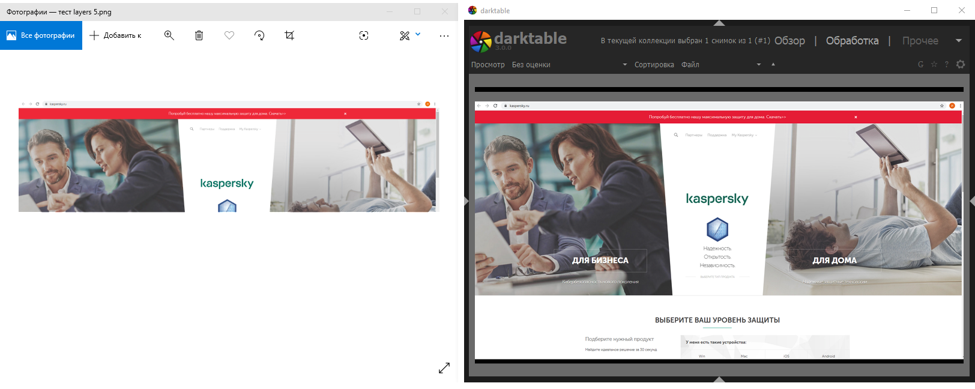Collapse the top panel with the triangle handle
The width and height of the screenshot is (975, 389).
point(719,23)
